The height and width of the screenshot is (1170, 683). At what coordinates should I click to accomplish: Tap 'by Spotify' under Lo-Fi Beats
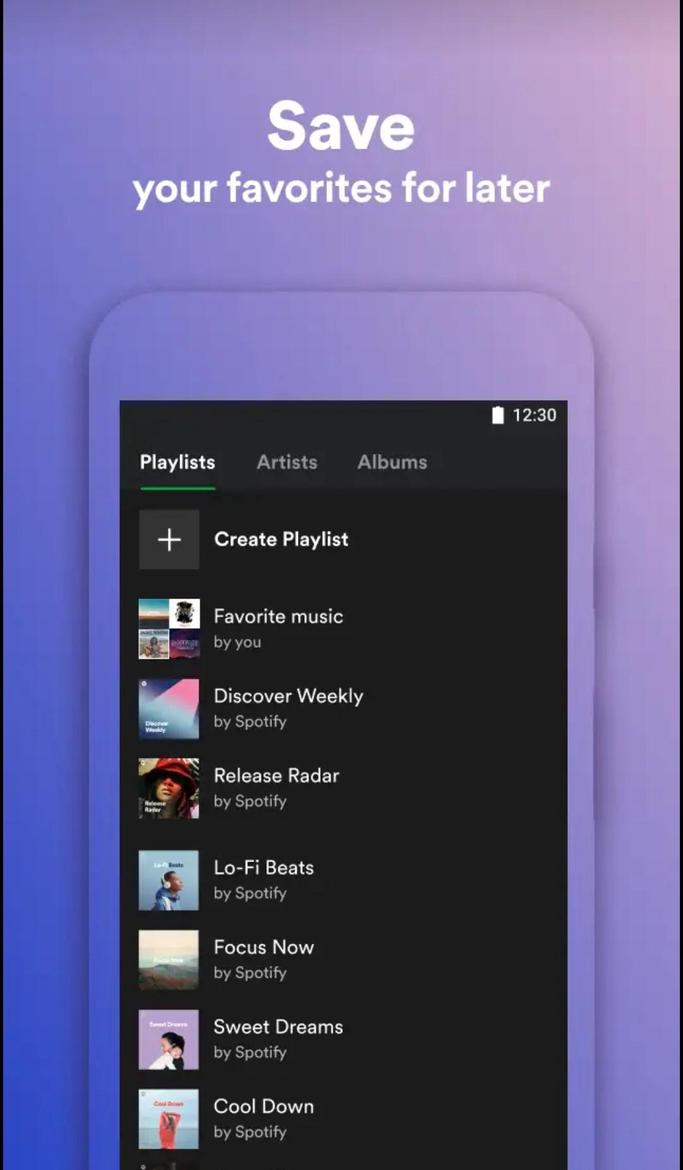[250, 894]
